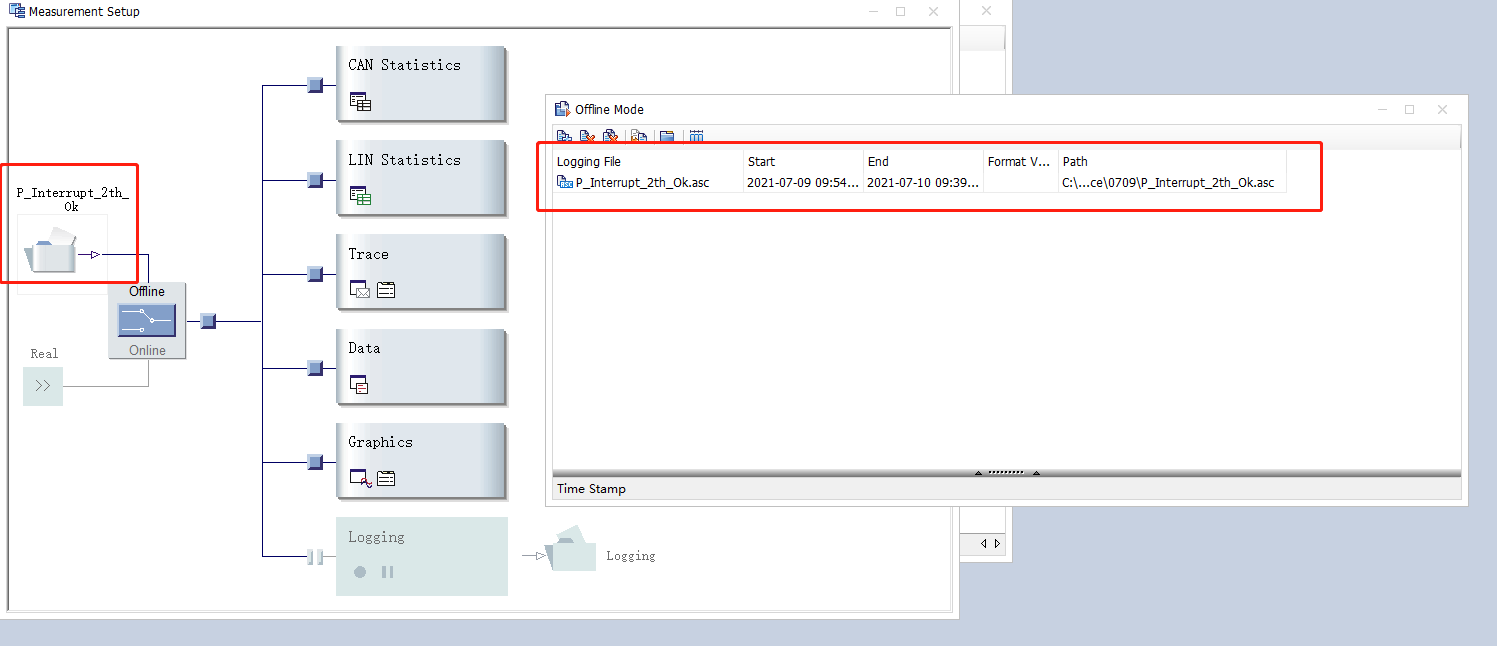Click the break node before Logging block

click(315, 557)
